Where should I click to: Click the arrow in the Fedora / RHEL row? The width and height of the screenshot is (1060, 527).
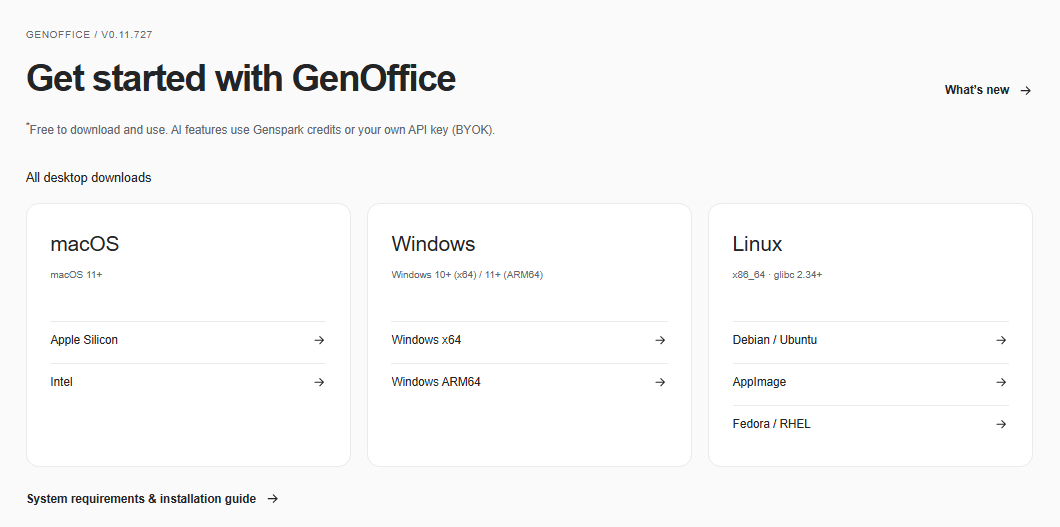pos(1002,424)
